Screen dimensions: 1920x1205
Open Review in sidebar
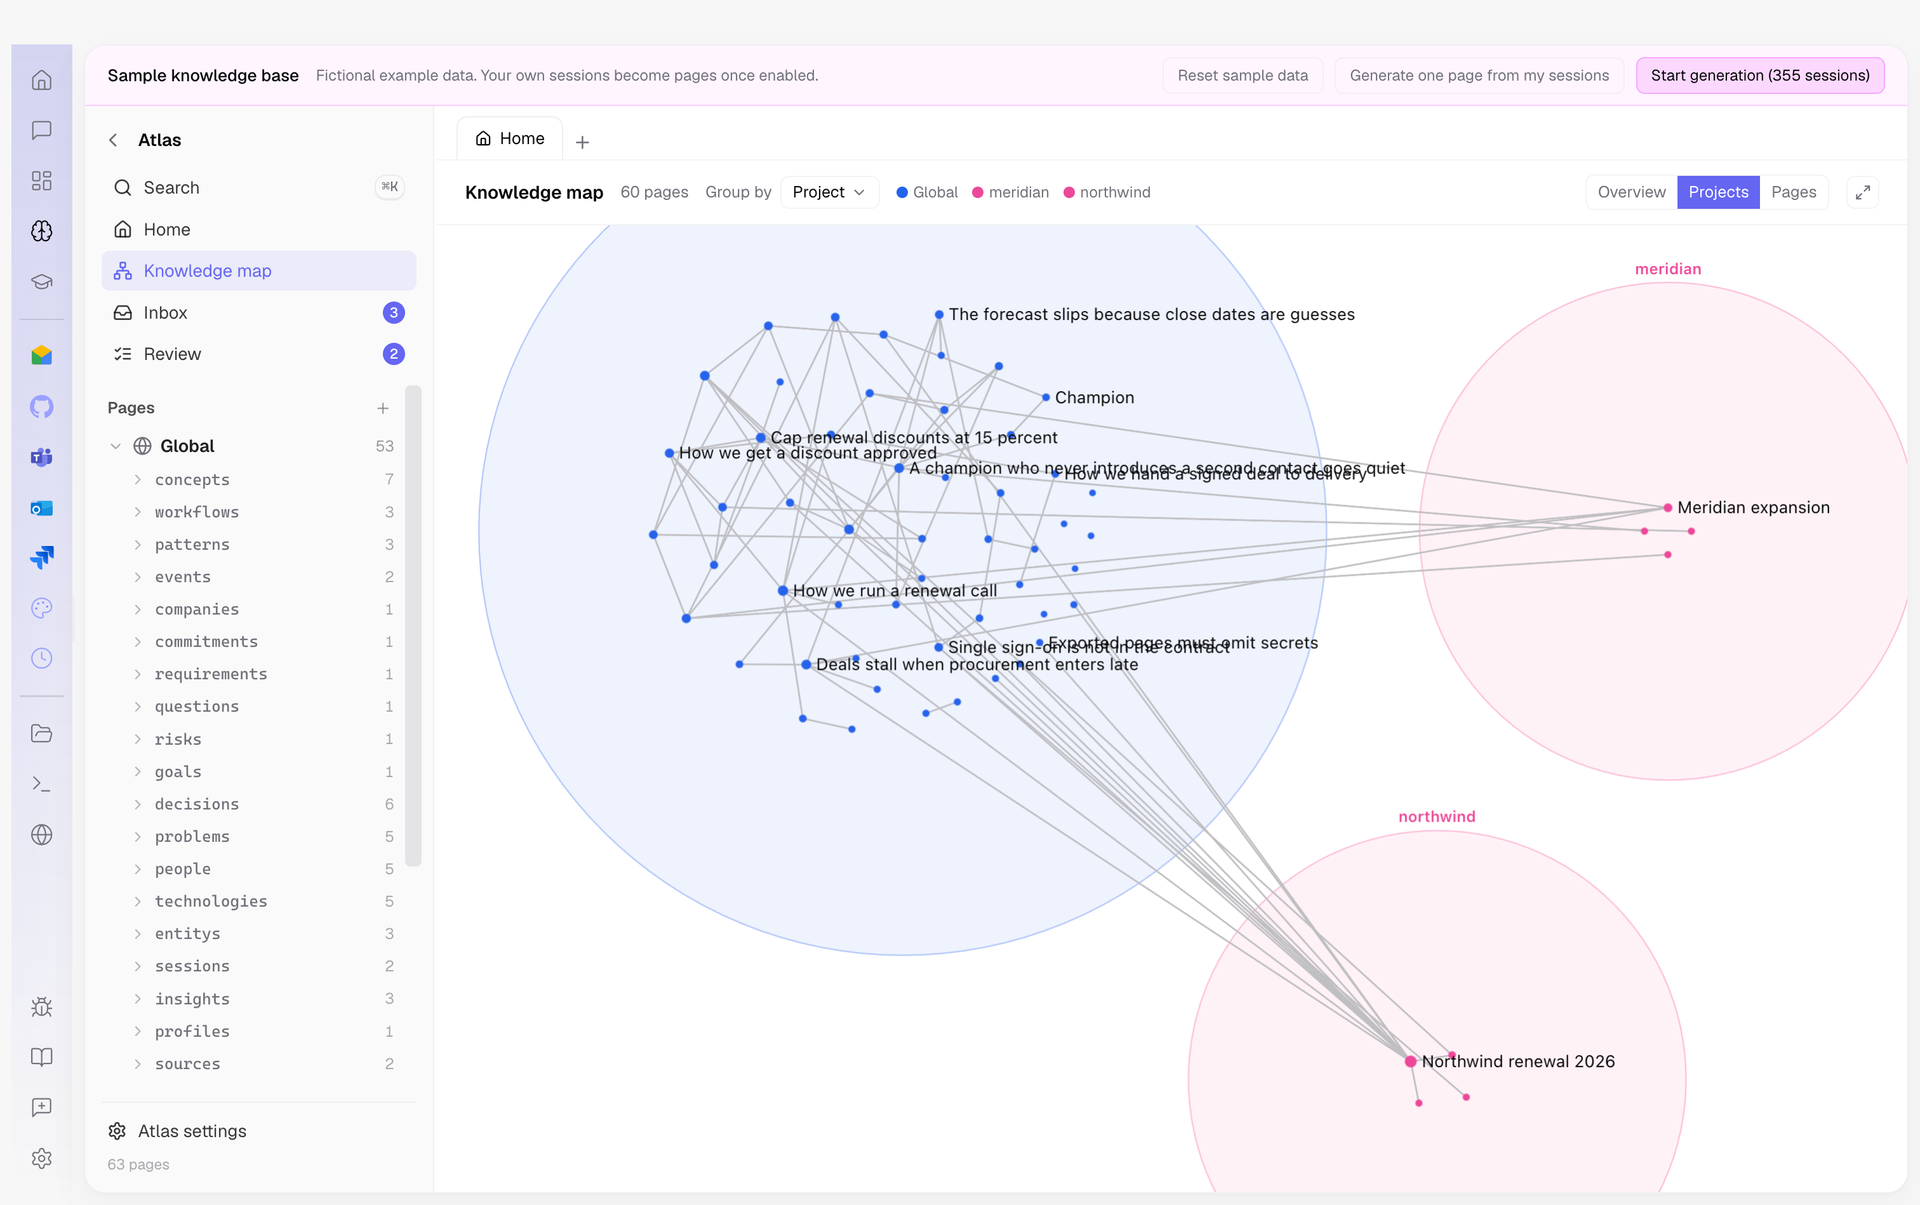[x=259, y=354]
